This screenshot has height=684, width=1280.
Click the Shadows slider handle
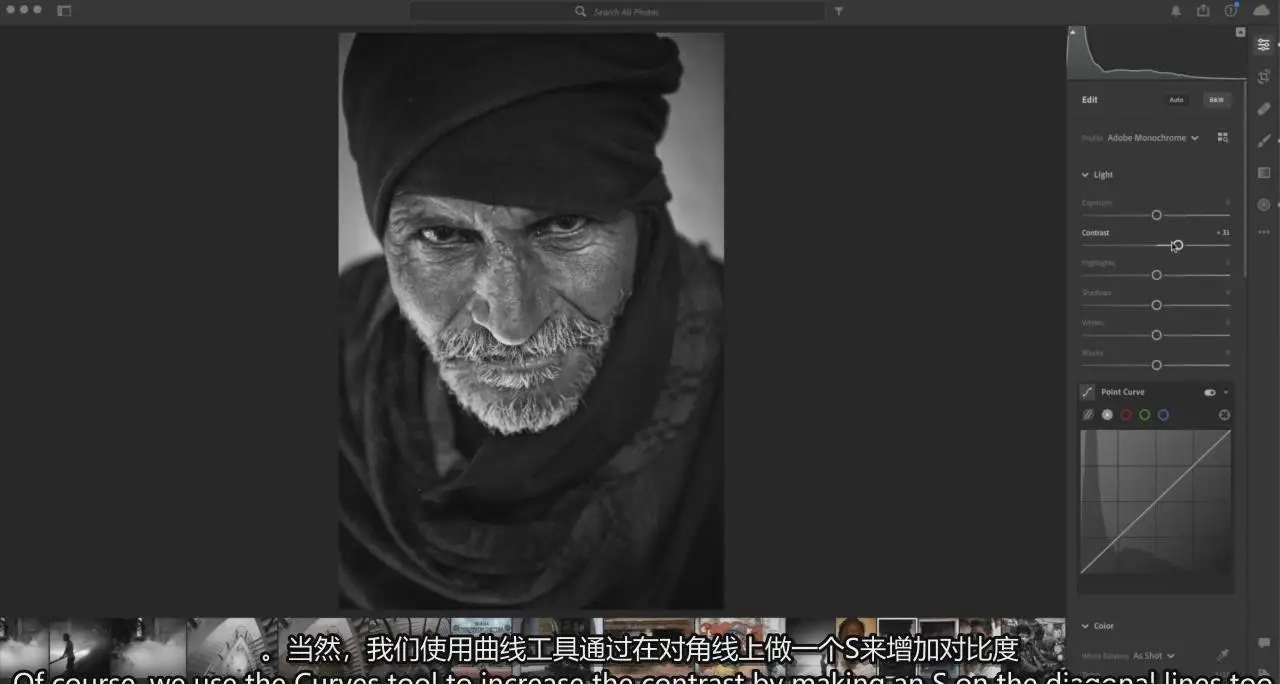point(1156,305)
